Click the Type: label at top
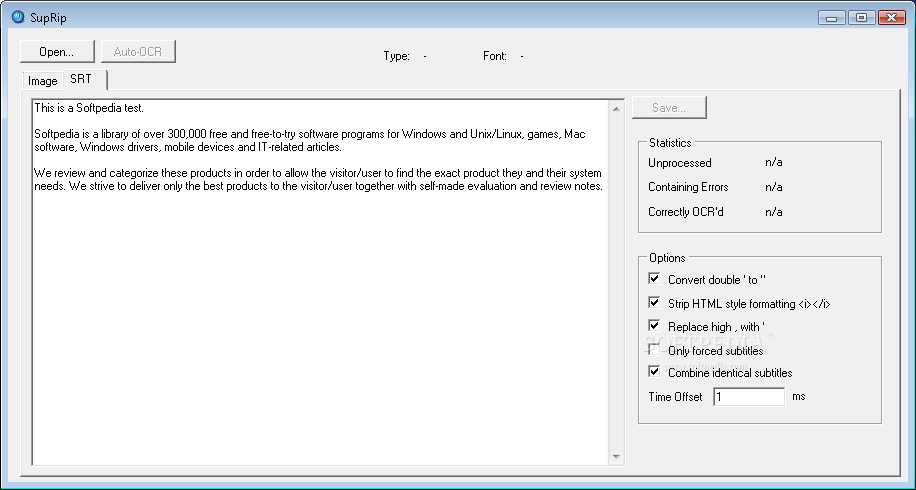Screen dimensions: 916x490 pyautogui.click(x=396, y=56)
